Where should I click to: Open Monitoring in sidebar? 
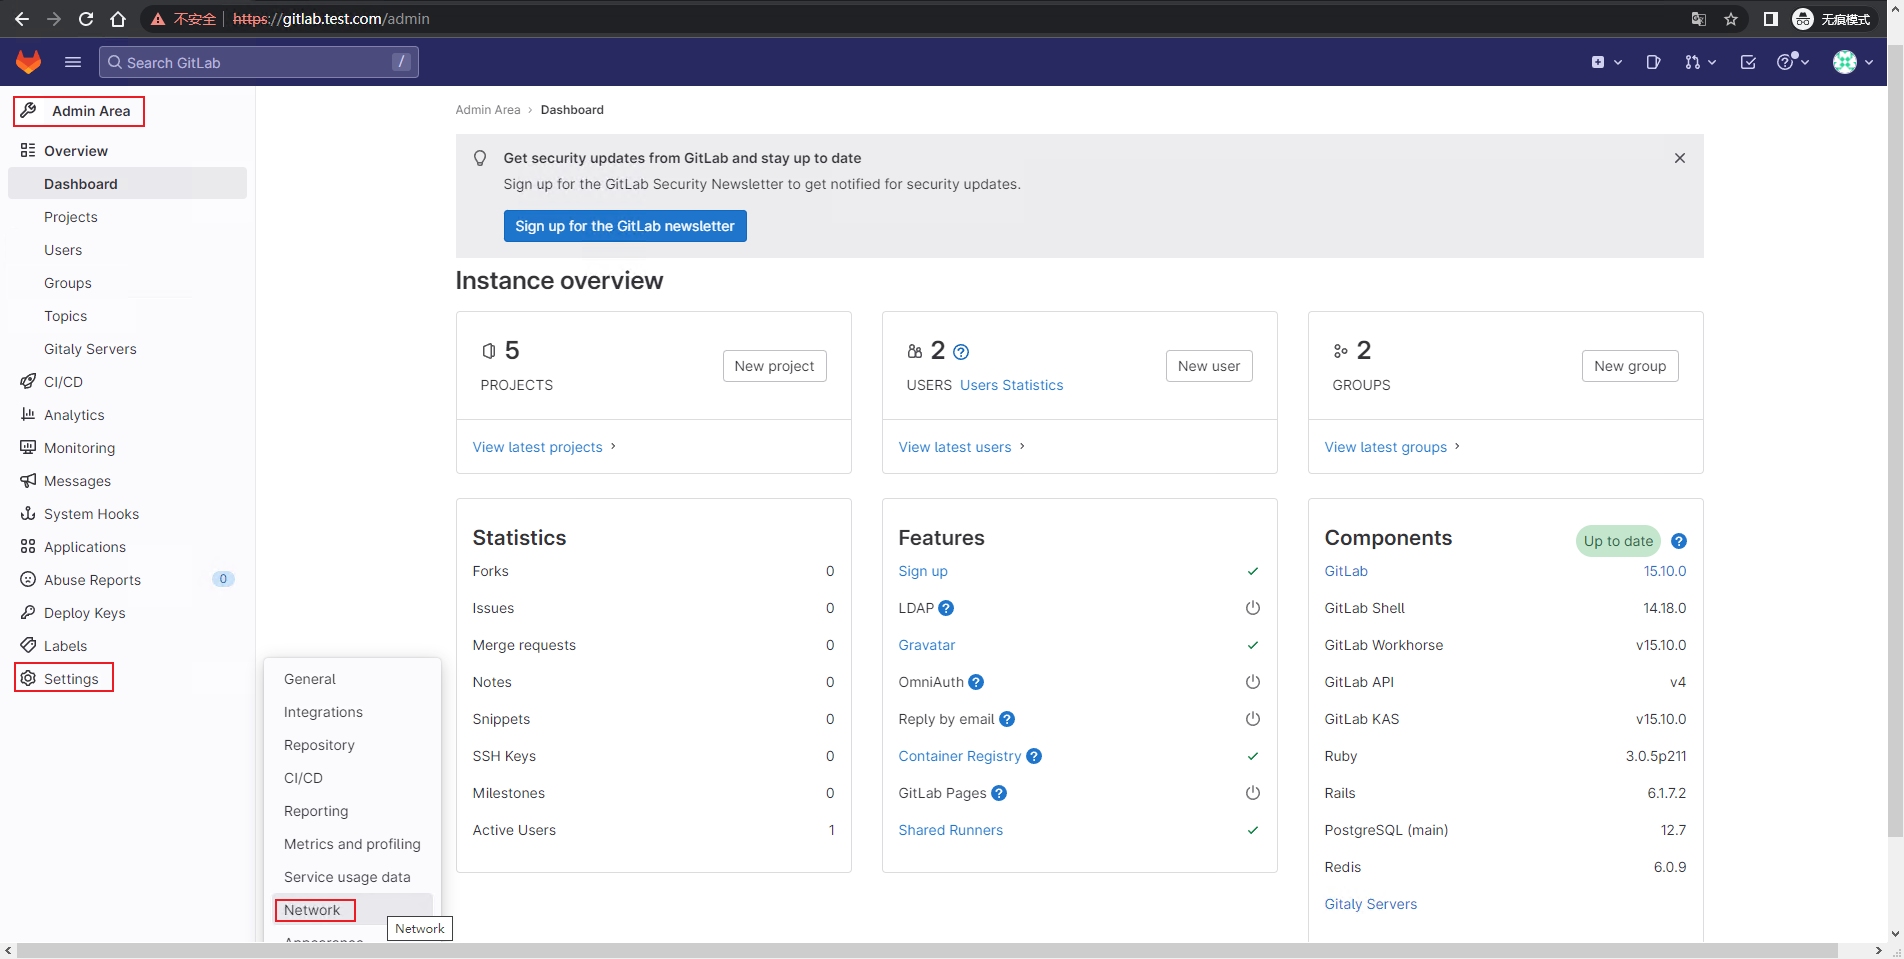(79, 448)
